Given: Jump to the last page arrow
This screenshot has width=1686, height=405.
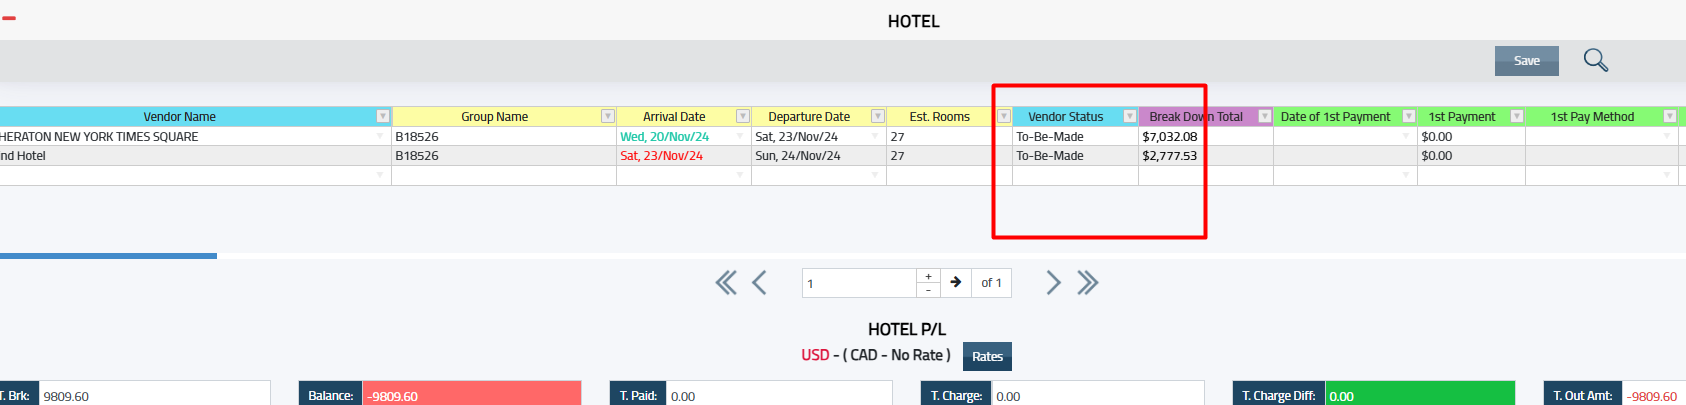Looking at the screenshot, I should click(1088, 283).
